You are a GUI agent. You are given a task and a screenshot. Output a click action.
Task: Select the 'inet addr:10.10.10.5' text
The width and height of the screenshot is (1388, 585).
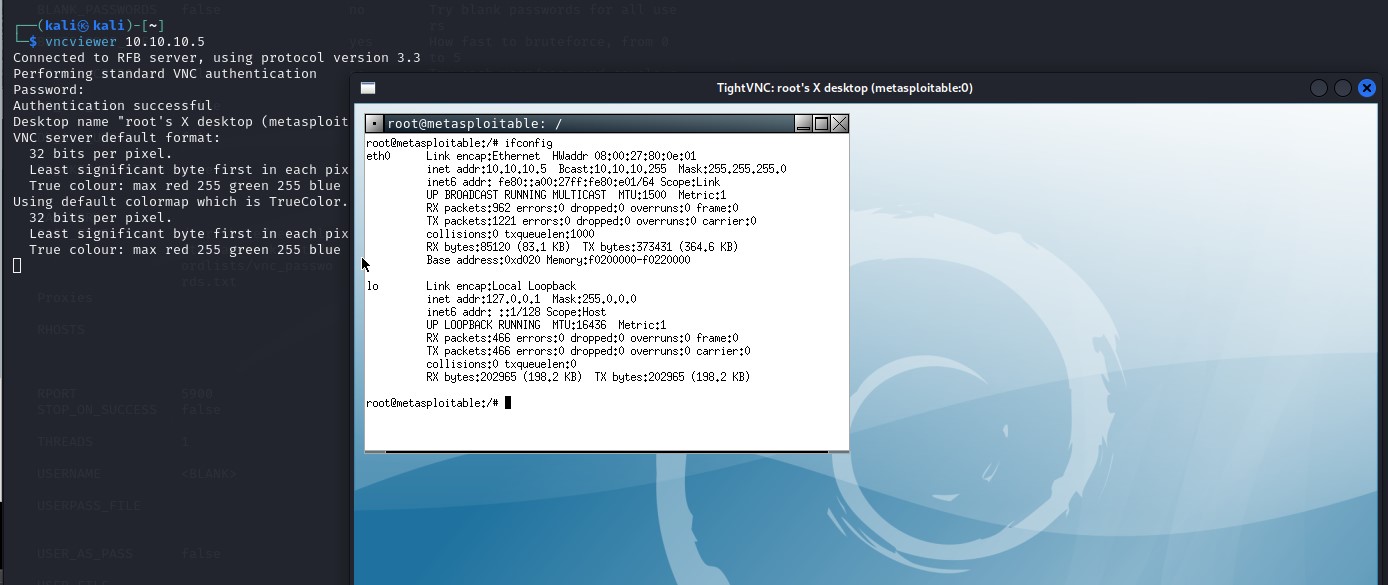[488, 169]
